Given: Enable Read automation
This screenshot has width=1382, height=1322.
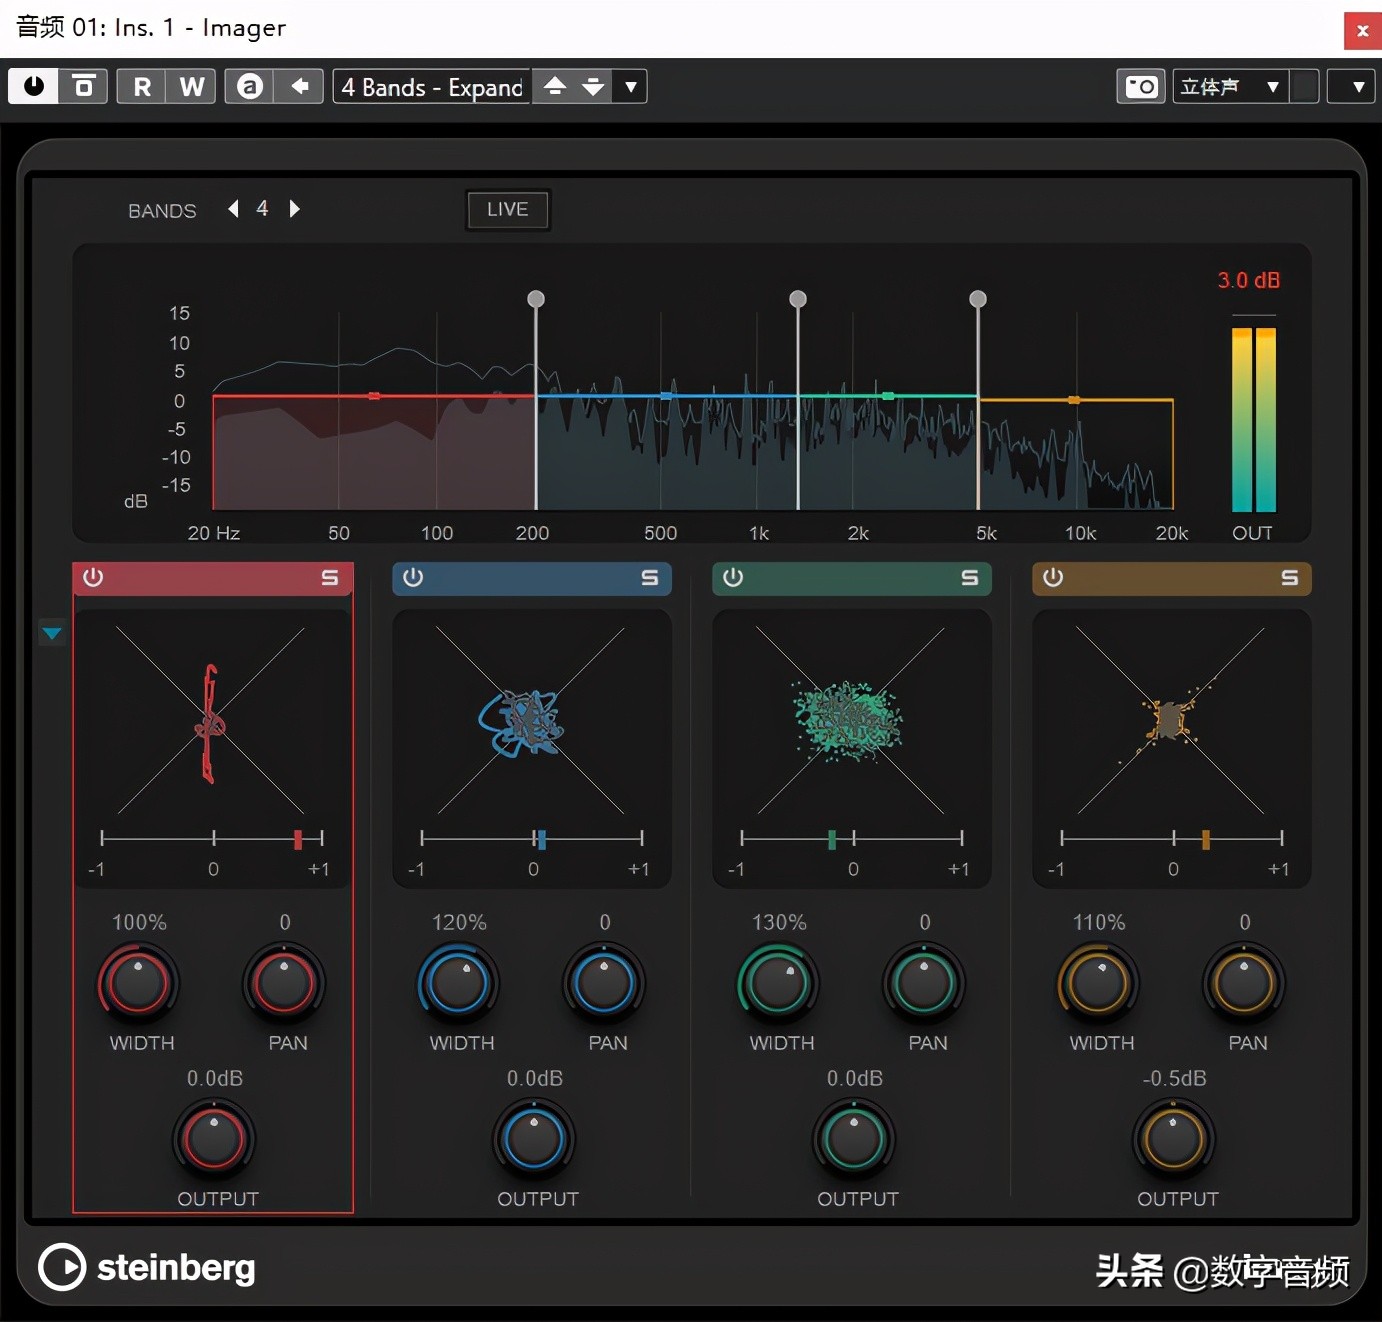Looking at the screenshot, I should (141, 86).
